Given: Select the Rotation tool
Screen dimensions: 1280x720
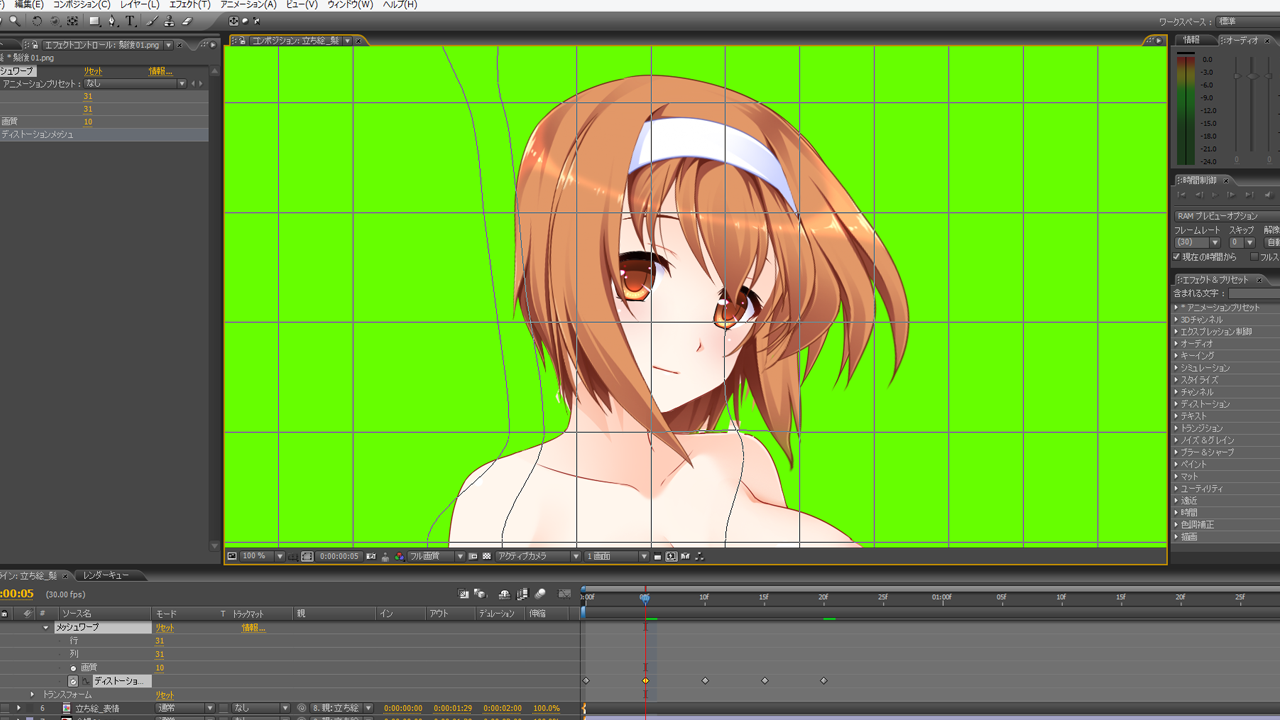Looking at the screenshot, I should pos(37,20).
